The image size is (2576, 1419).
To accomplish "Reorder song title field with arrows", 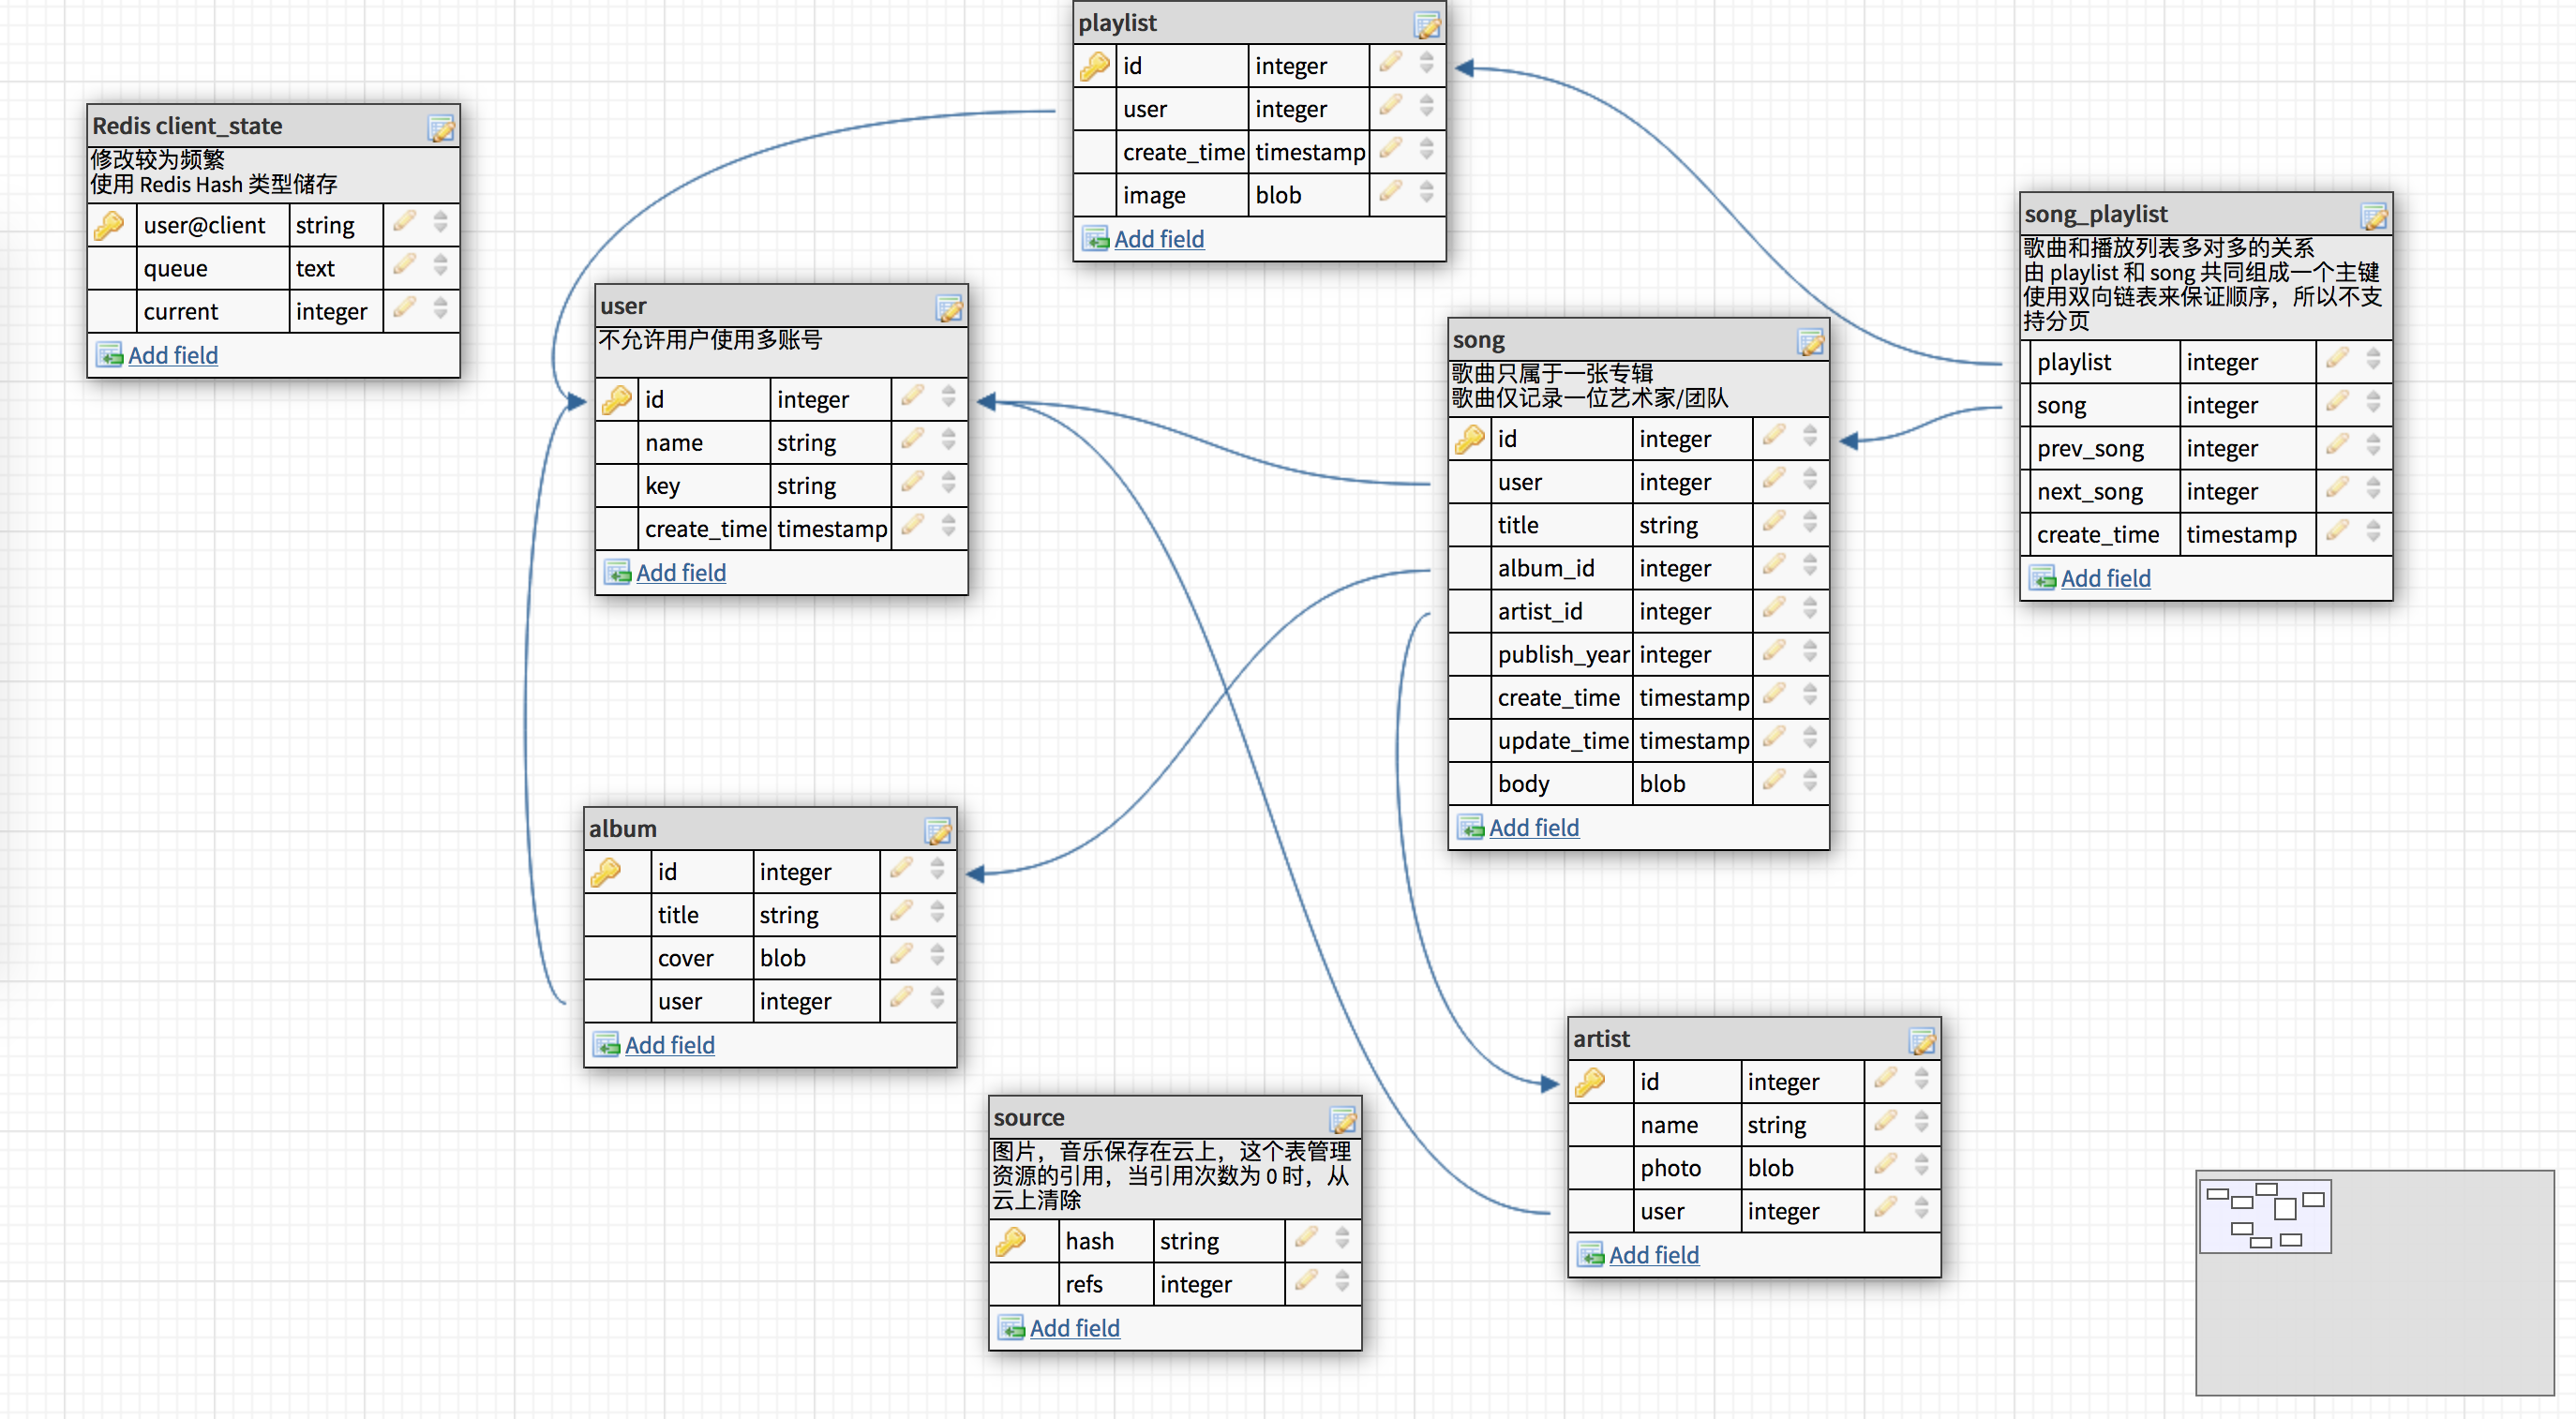I will [x=1811, y=523].
